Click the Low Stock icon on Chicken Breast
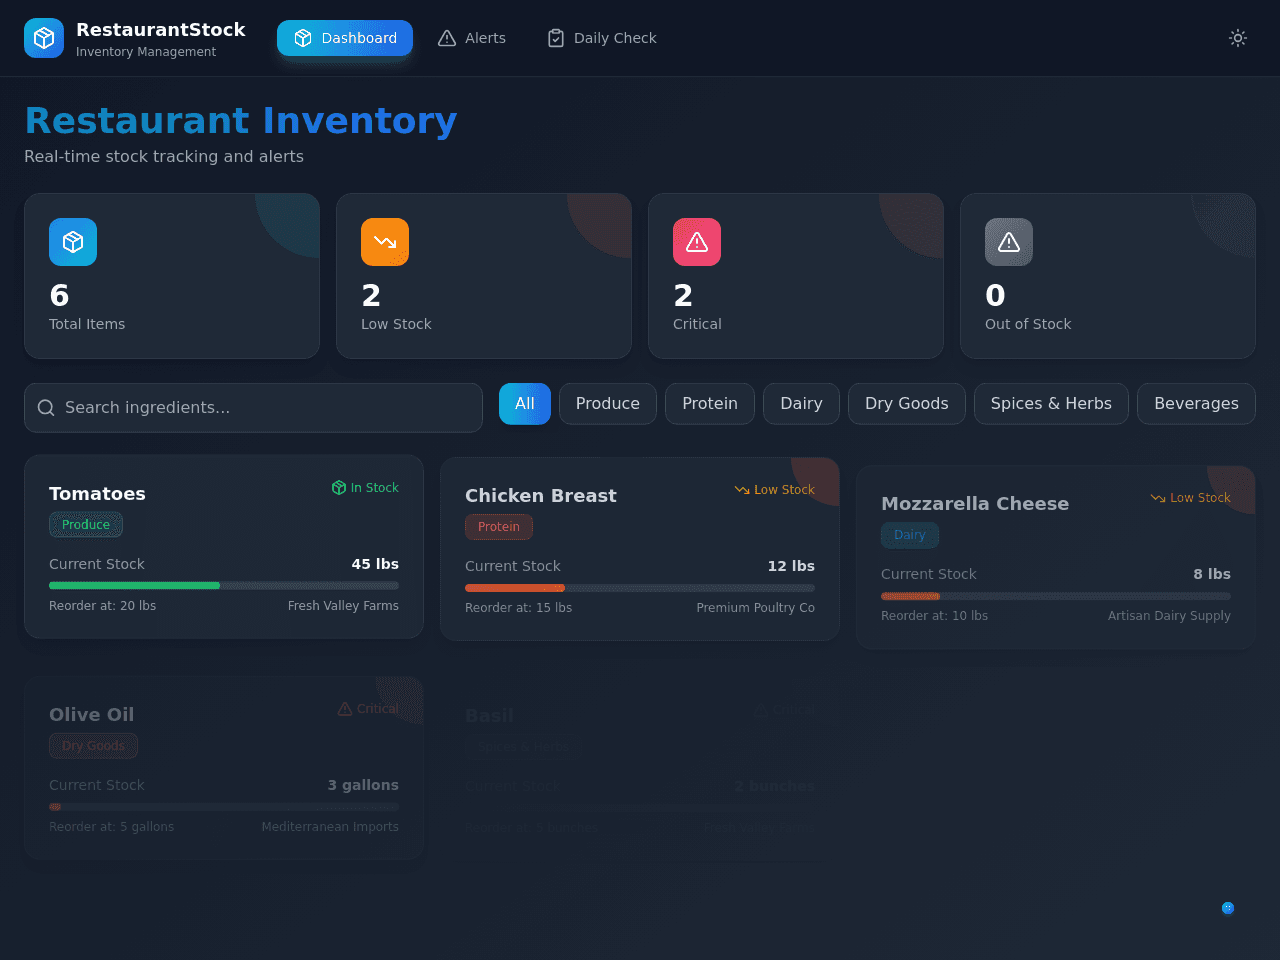 click(742, 490)
